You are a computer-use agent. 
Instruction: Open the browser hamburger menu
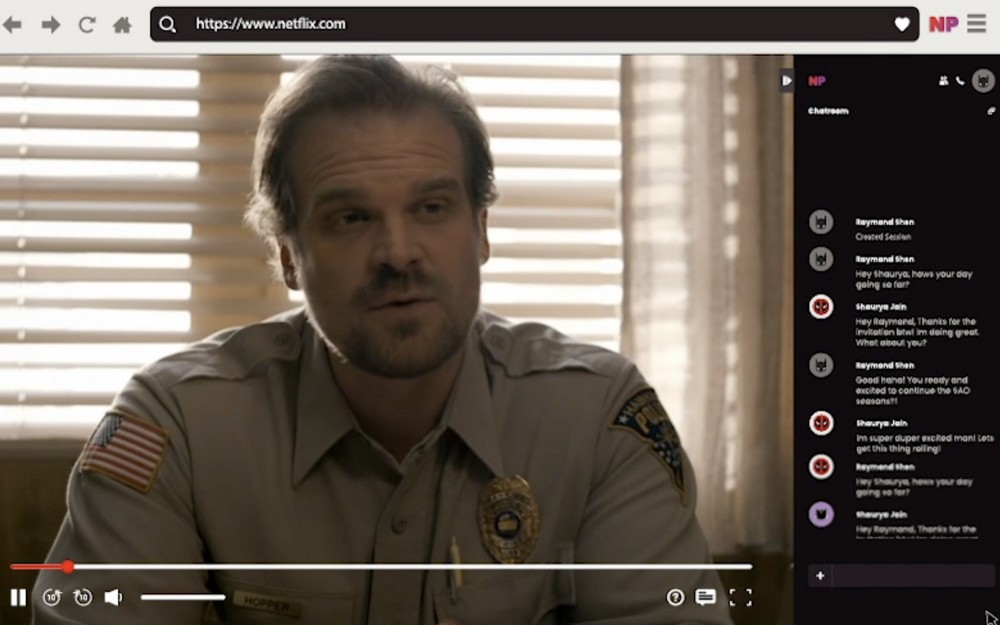click(x=976, y=24)
